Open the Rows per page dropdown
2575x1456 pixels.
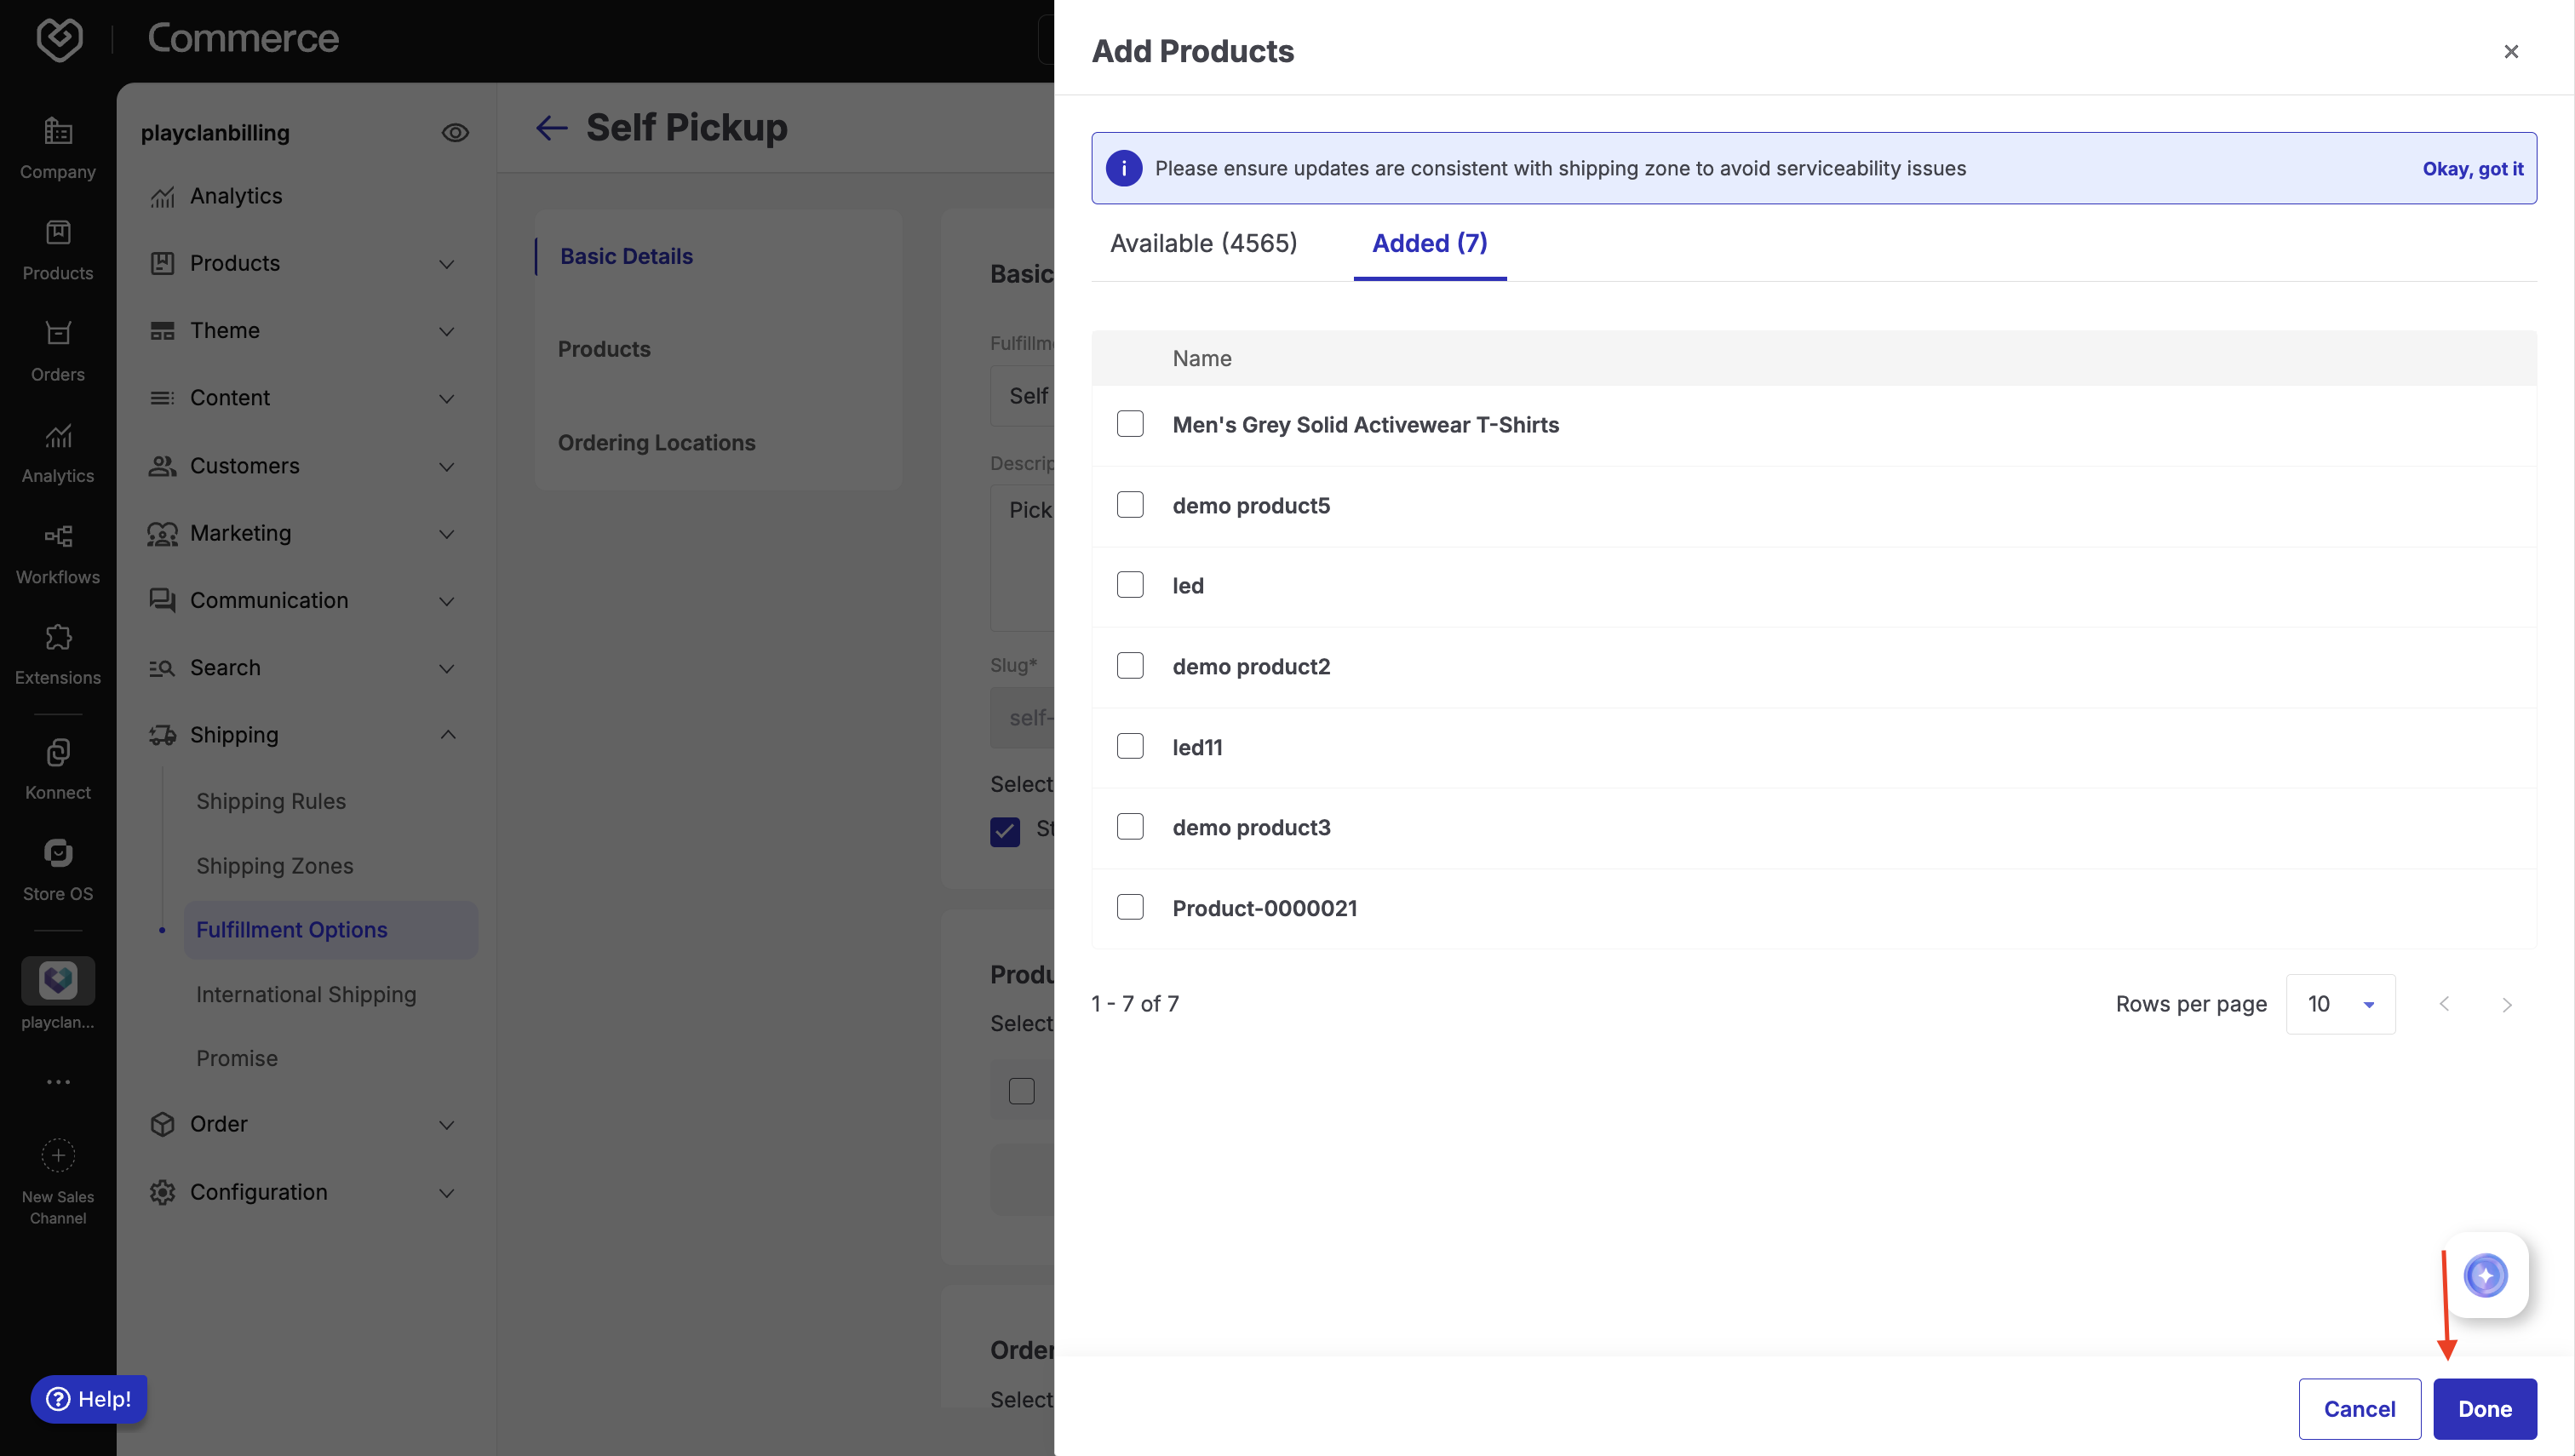[2339, 1004]
